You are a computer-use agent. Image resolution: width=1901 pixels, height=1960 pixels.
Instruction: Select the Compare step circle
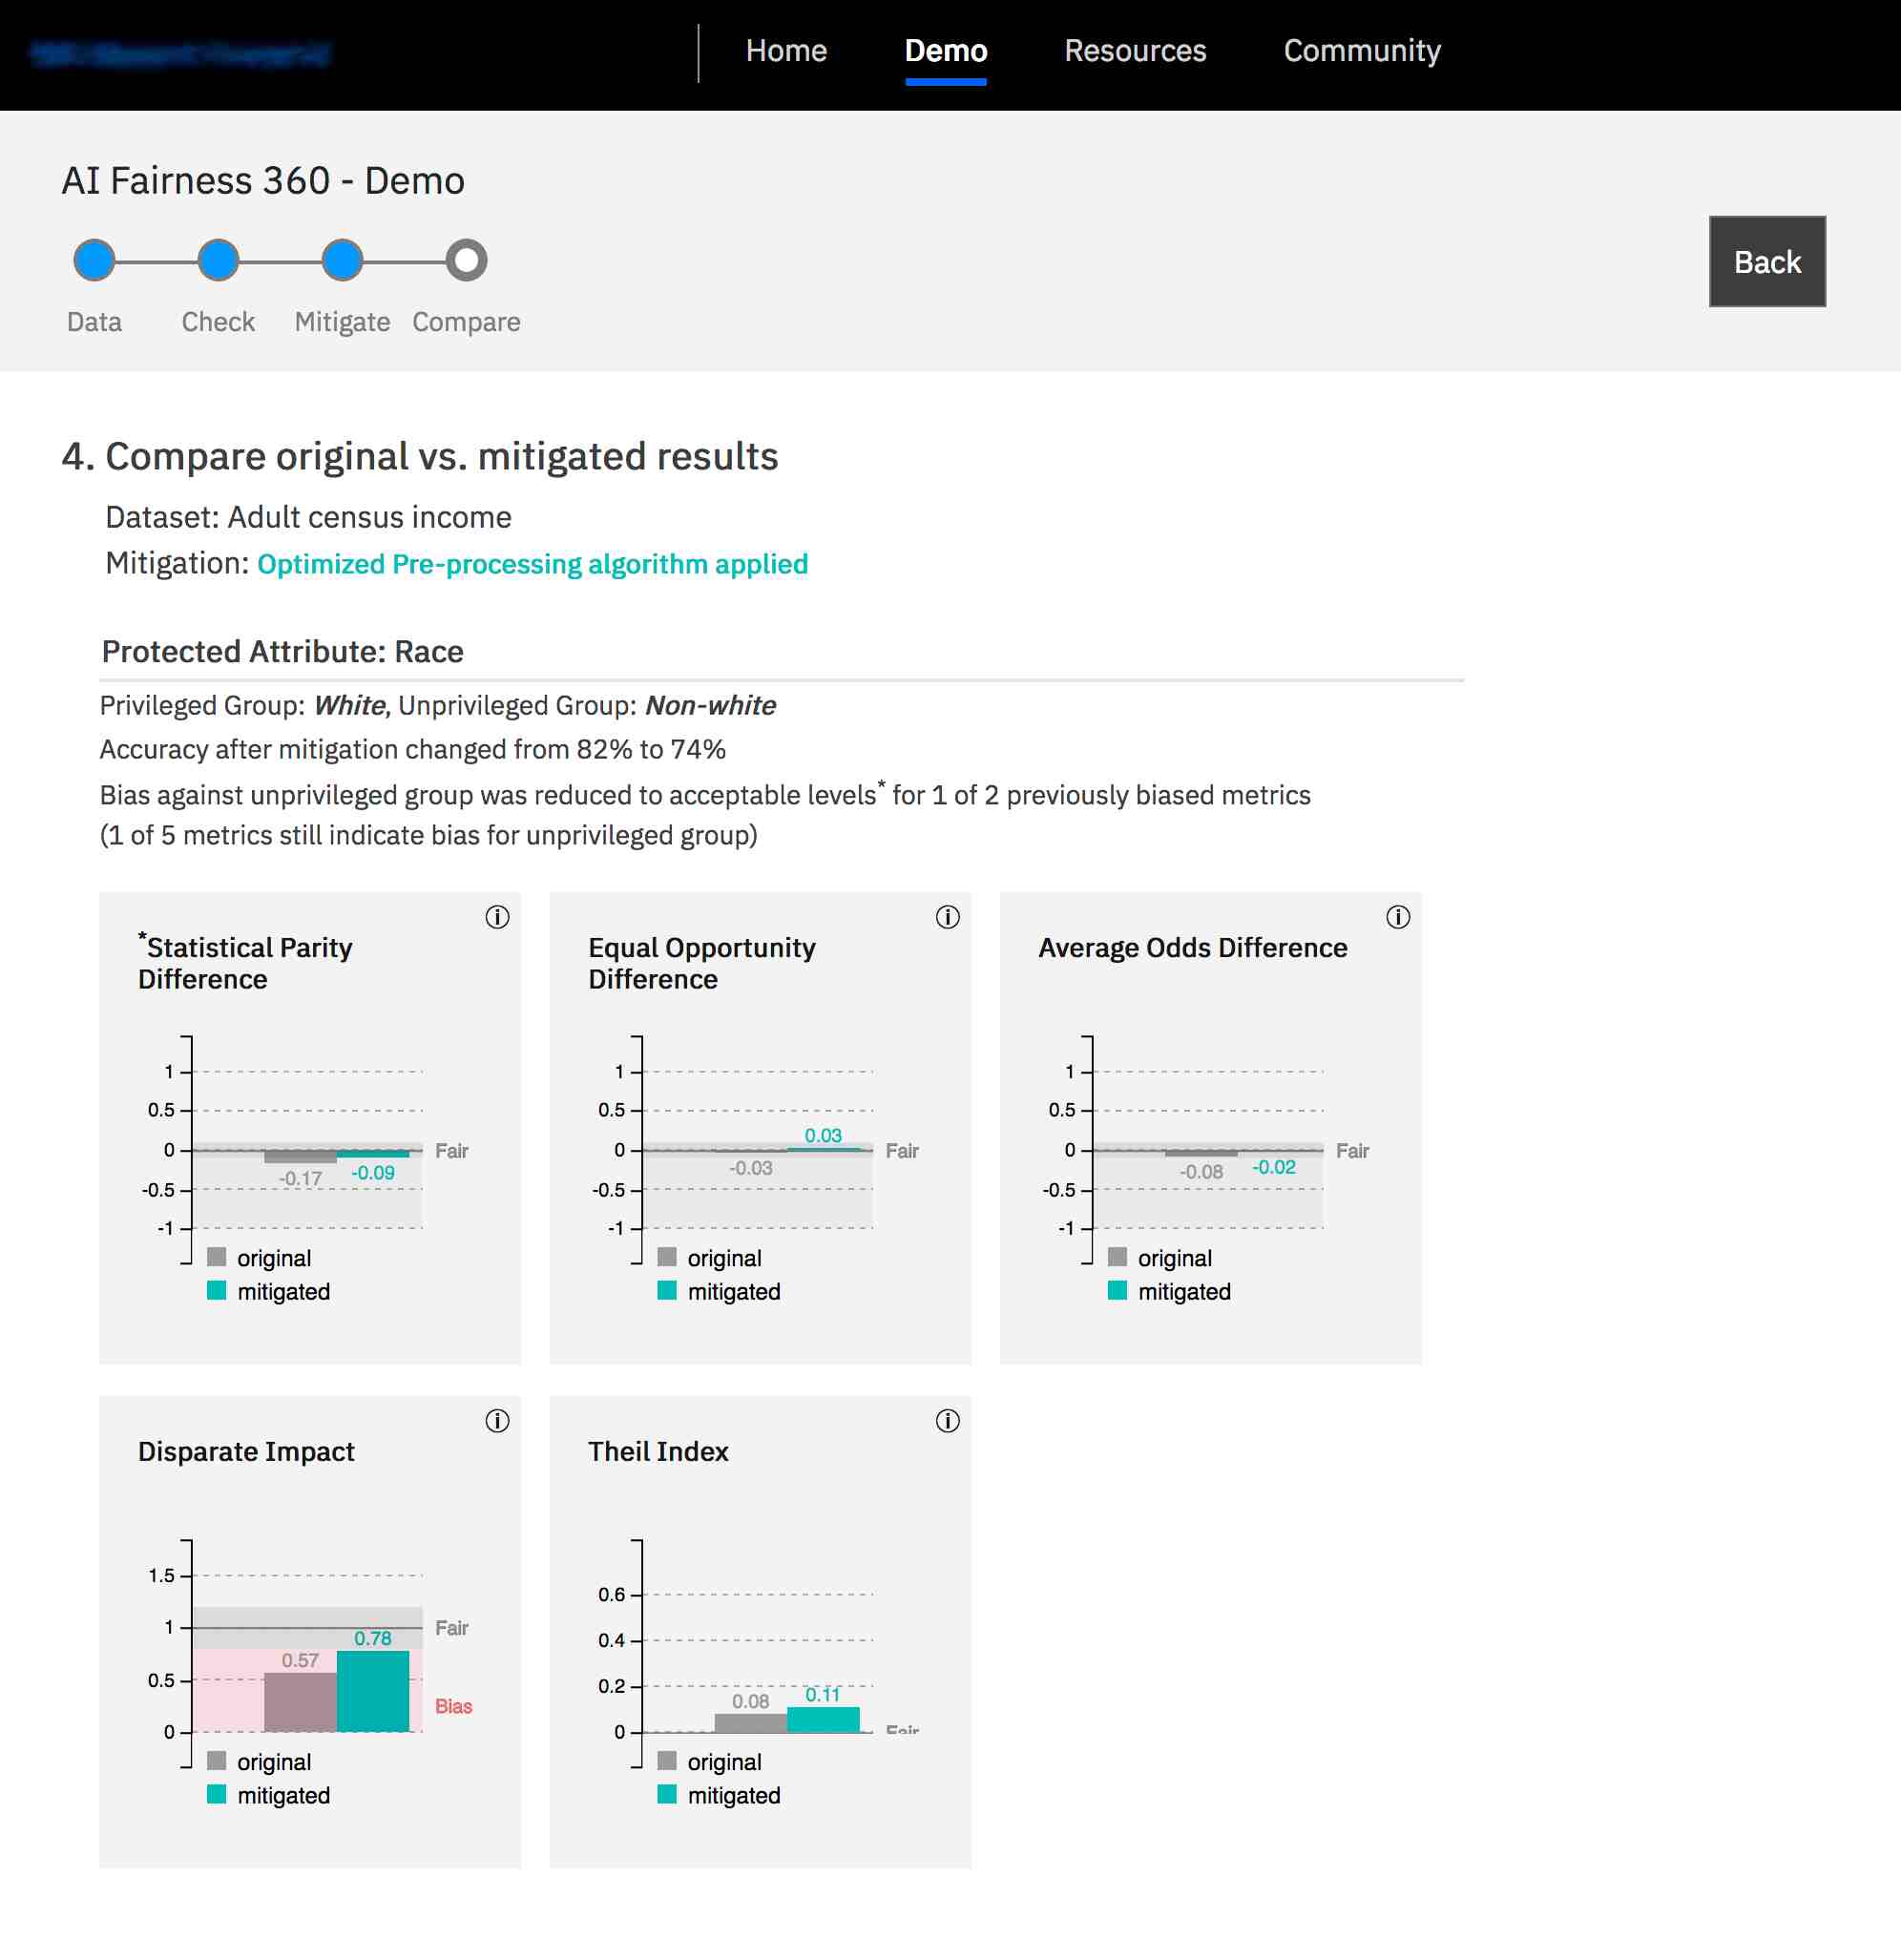(465, 260)
